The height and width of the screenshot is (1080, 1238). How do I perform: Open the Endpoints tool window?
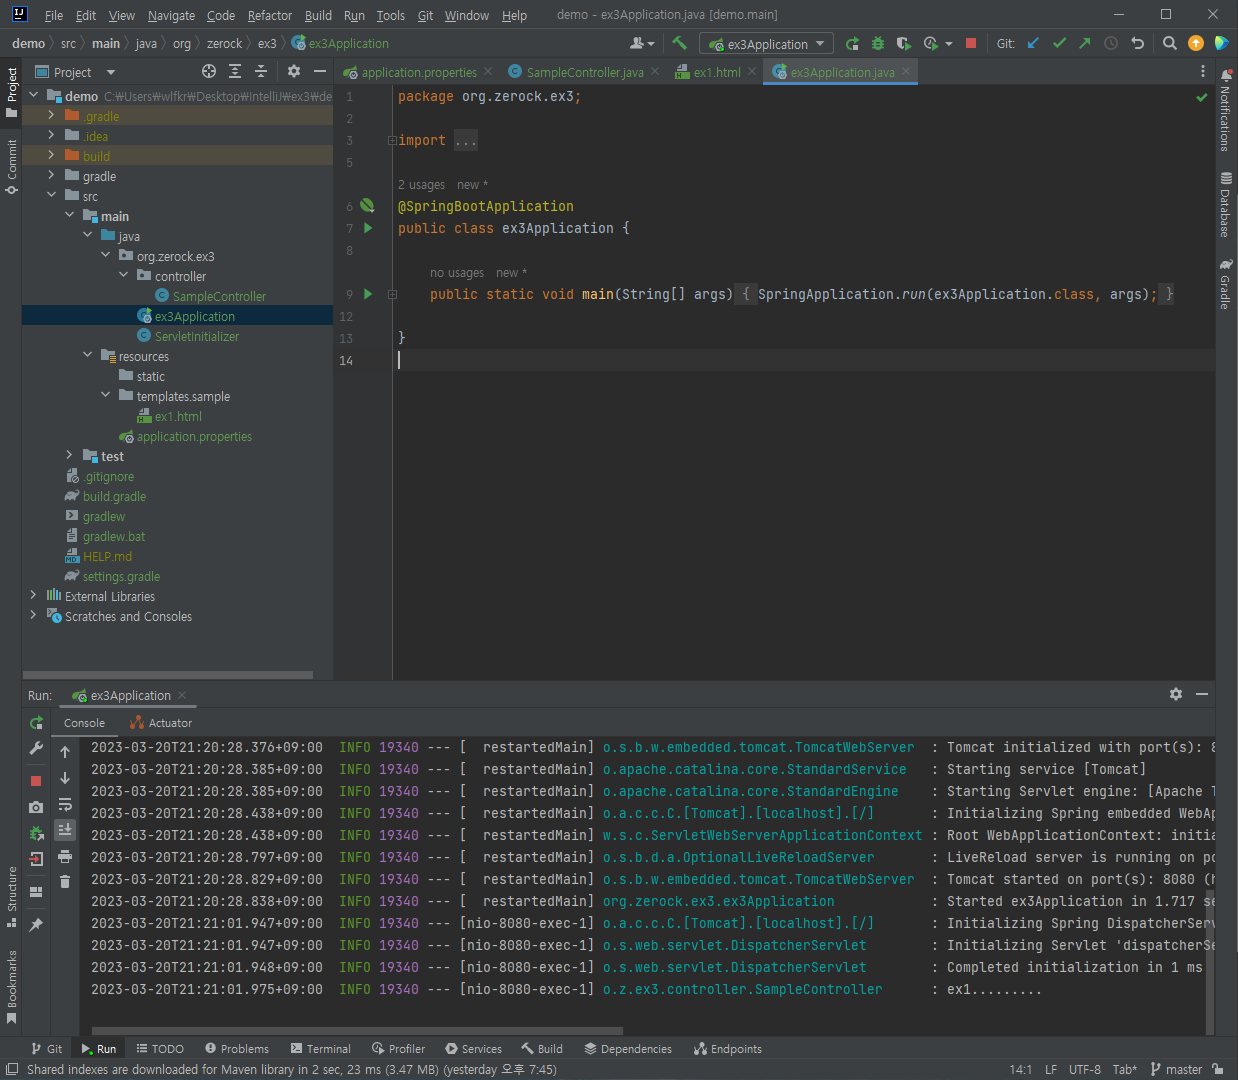tap(728, 1049)
